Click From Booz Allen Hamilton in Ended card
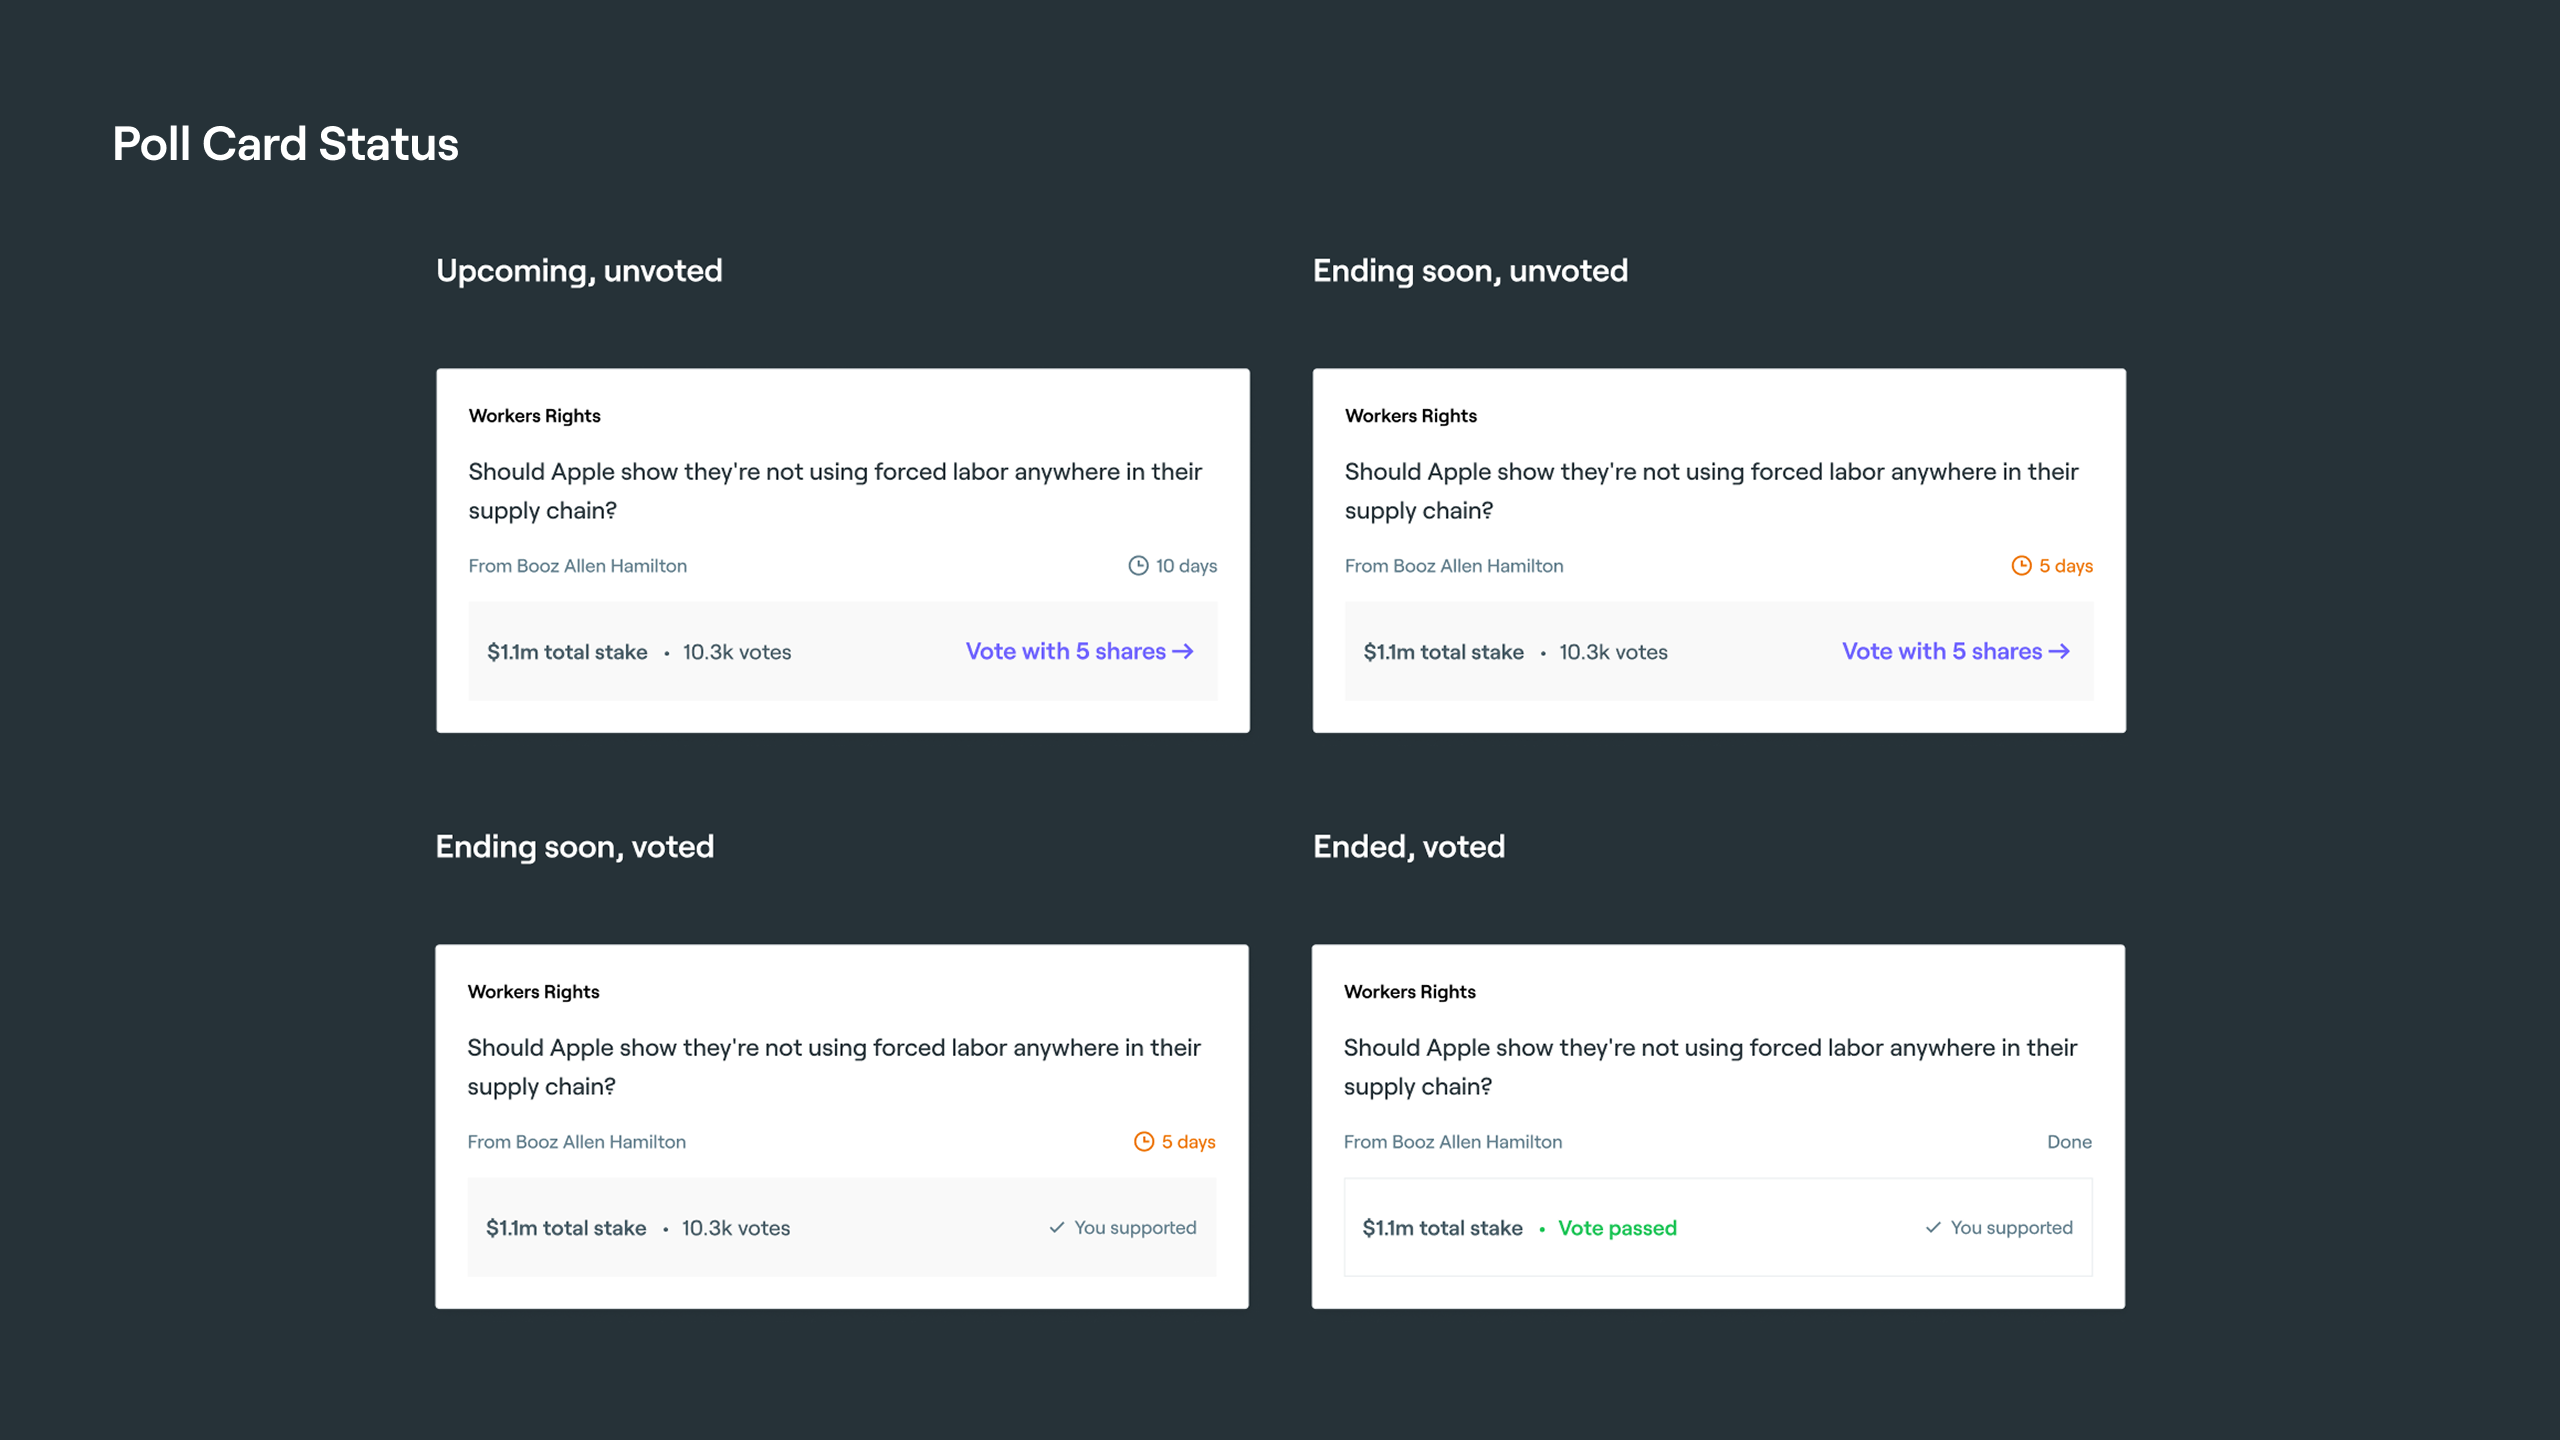Screen dimensions: 2560x1440 [x=1452, y=1142]
